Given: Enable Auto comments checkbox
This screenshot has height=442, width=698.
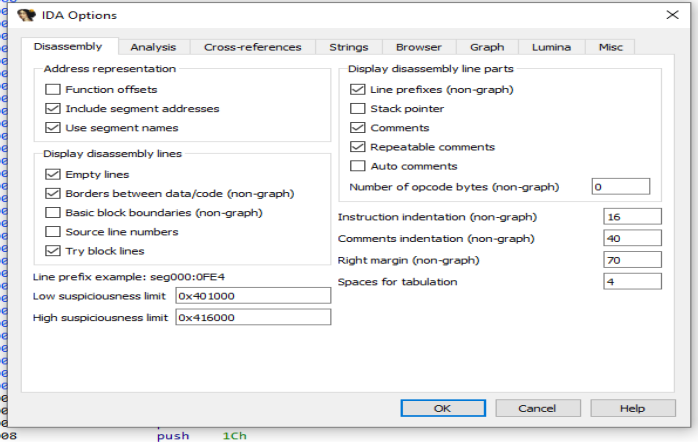Looking at the screenshot, I should (x=357, y=166).
